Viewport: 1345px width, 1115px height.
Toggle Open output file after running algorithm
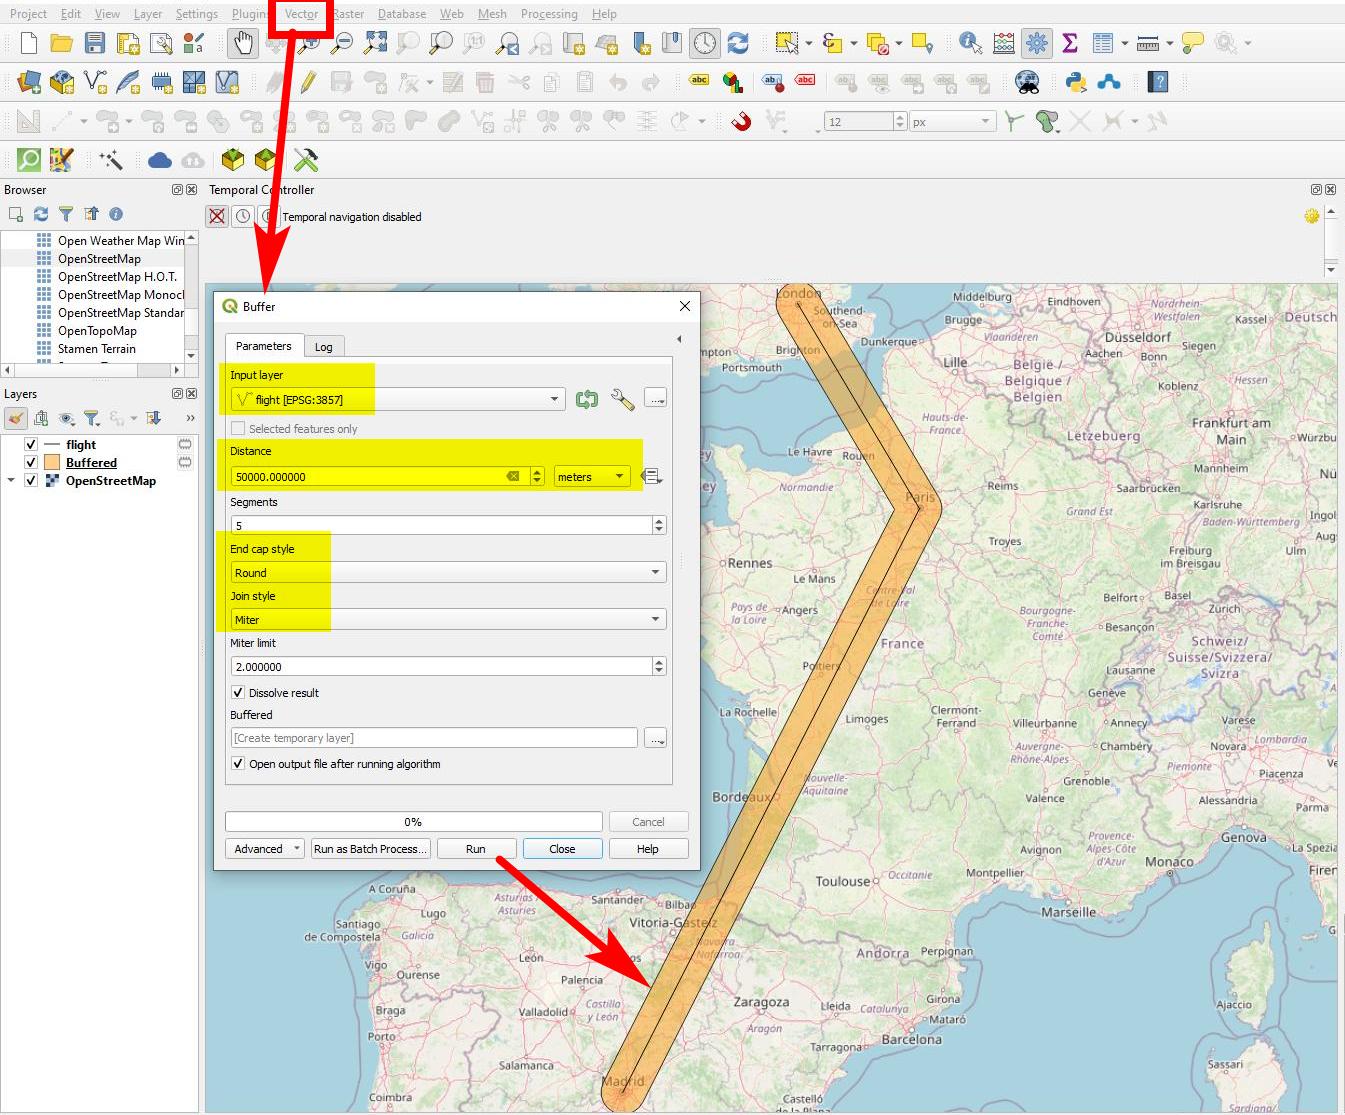point(238,763)
